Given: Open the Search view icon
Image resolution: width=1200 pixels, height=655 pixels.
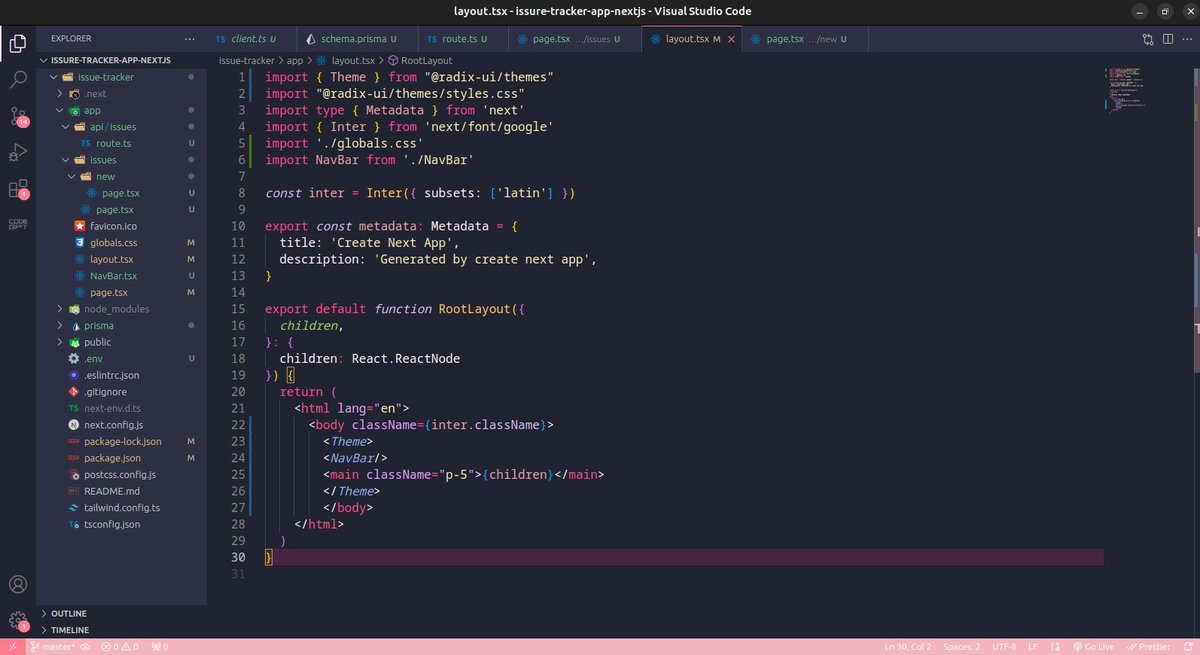Looking at the screenshot, I should pyautogui.click(x=18, y=79).
